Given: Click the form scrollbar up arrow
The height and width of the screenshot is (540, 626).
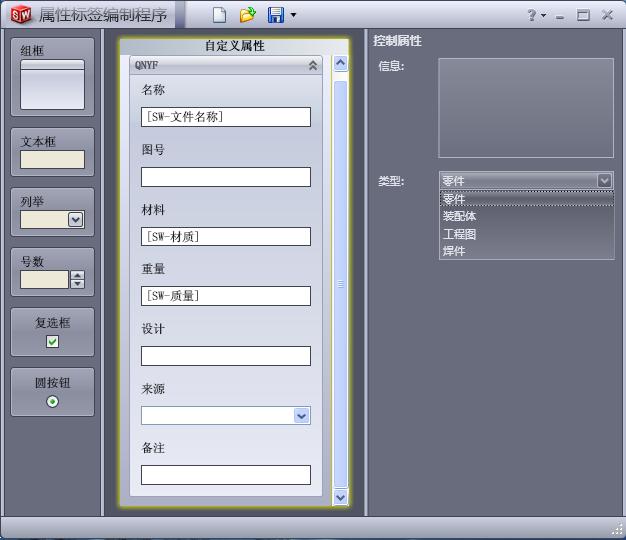Looking at the screenshot, I should 341,63.
